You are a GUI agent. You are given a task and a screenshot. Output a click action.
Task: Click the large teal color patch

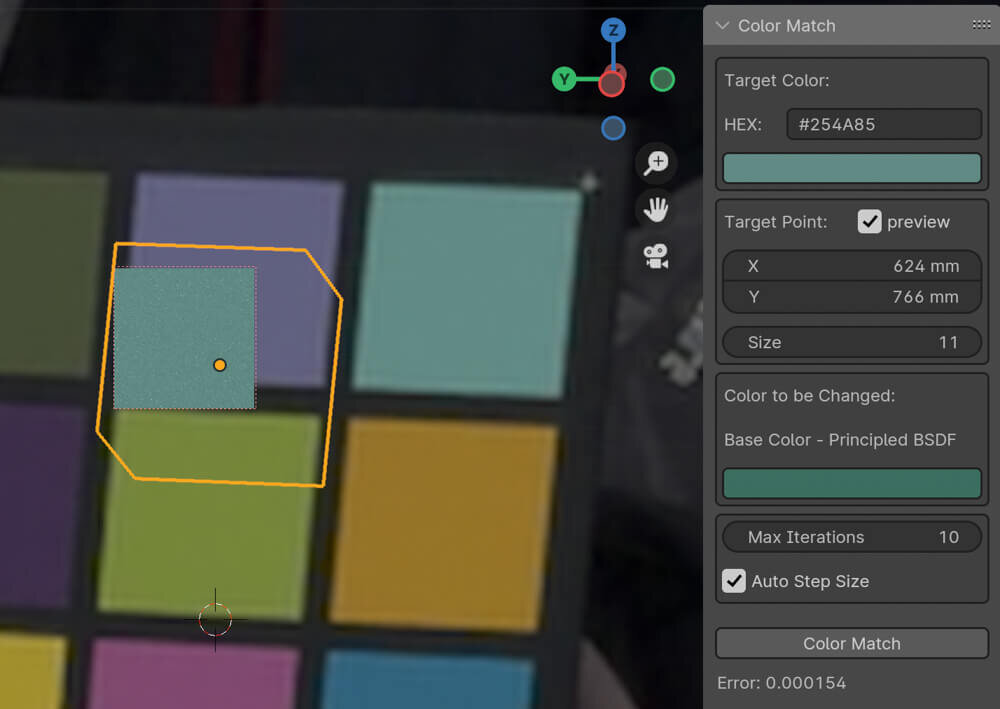(x=467, y=290)
